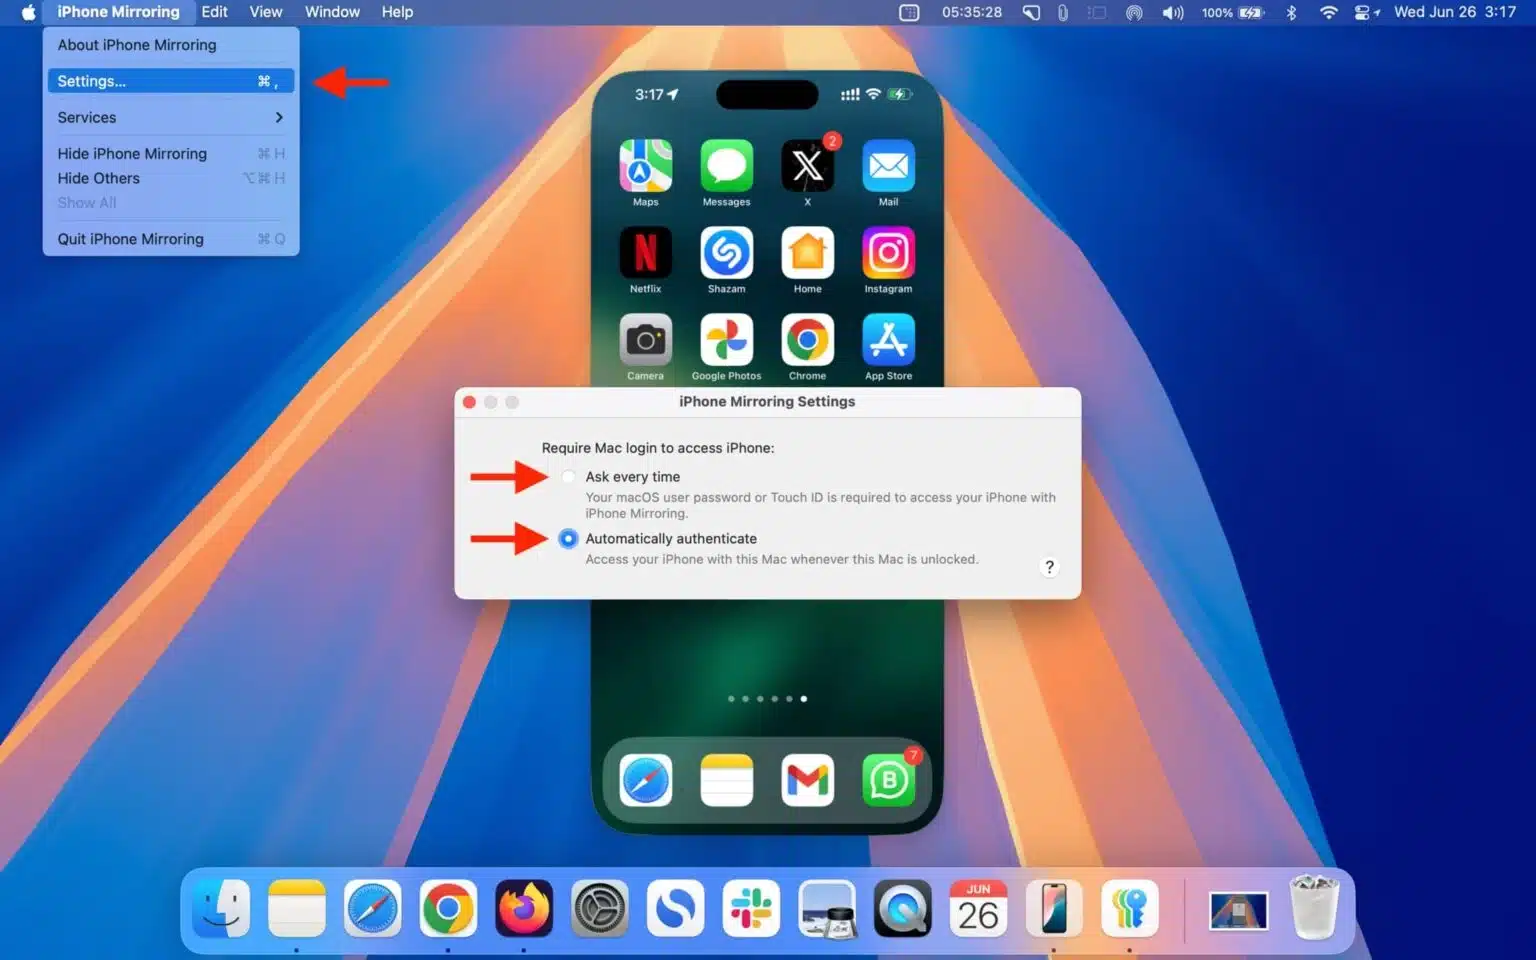Viewport: 1536px width, 960px height.
Task: Open the Camera app on iPhone
Action: pos(645,340)
